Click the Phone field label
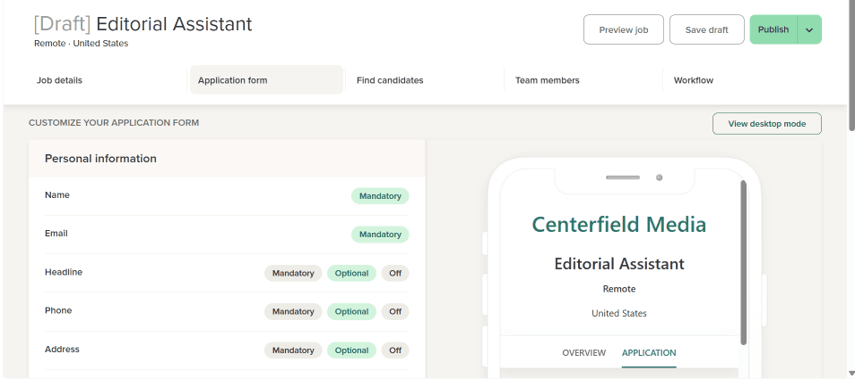855x379 pixels. click(x=58, y=310)
